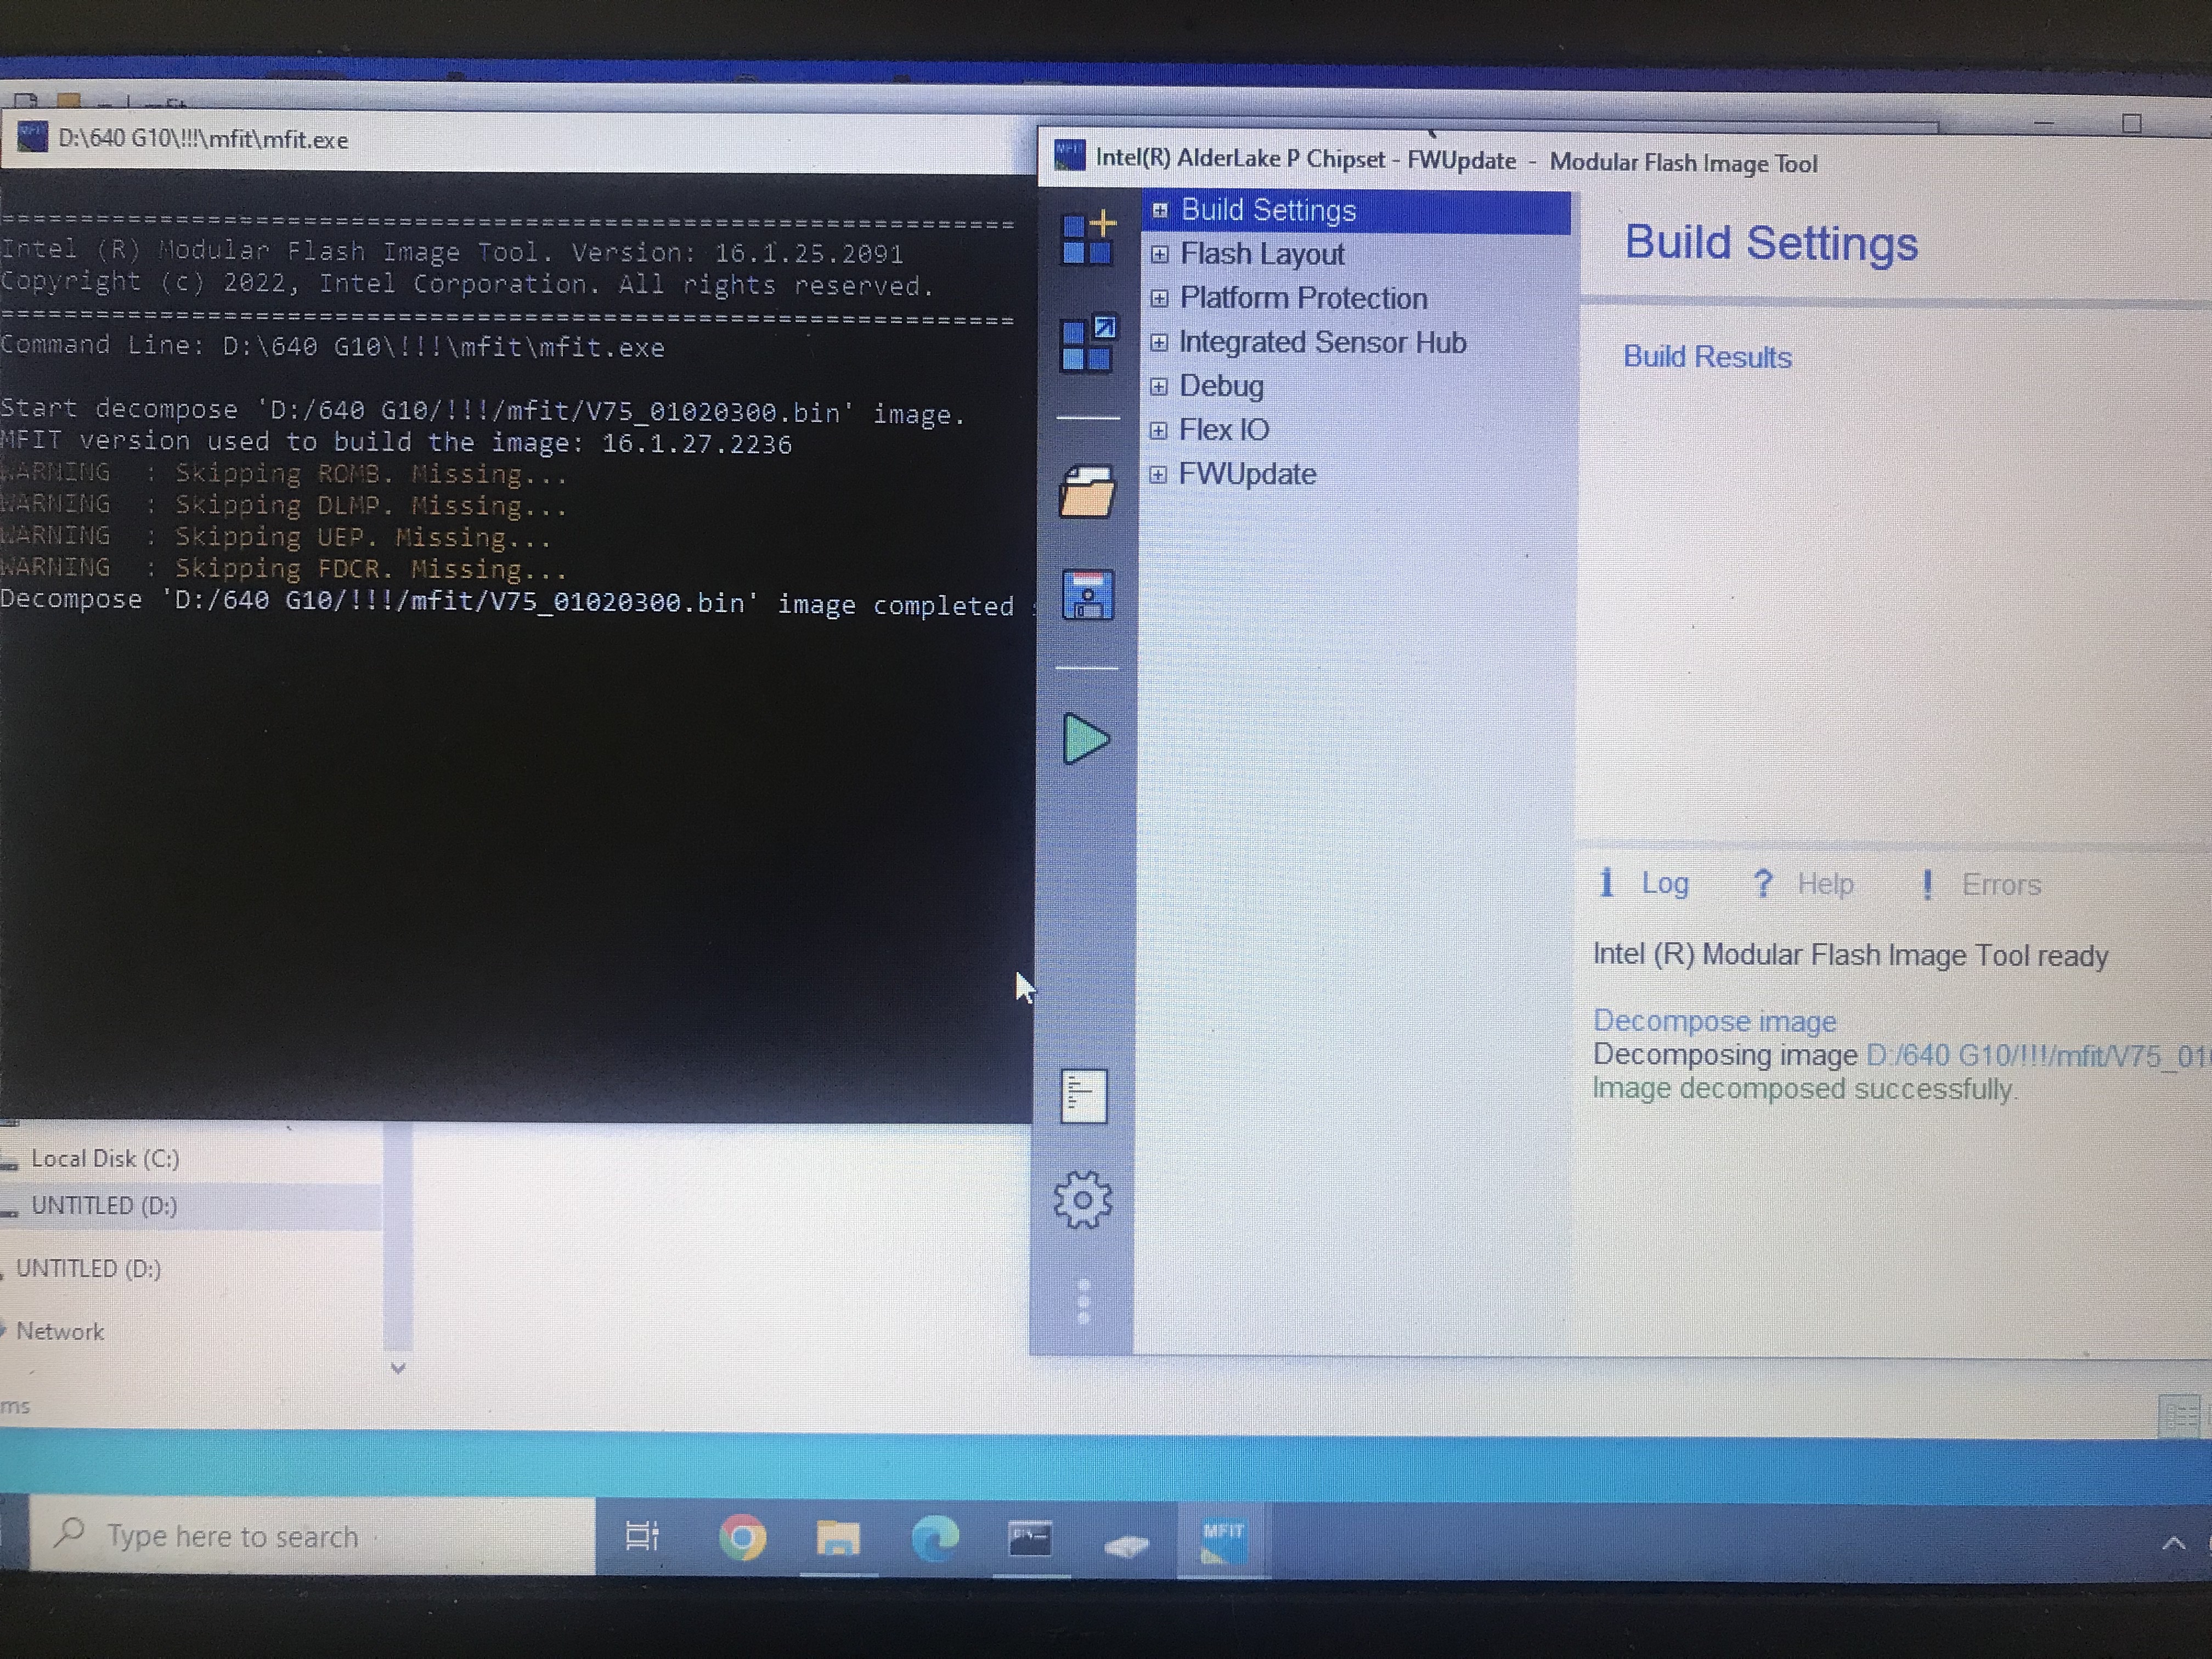Expand the Flash Layout tree node
This screenshot has width=2212, height=1659.
click(x=1159, y=254)
